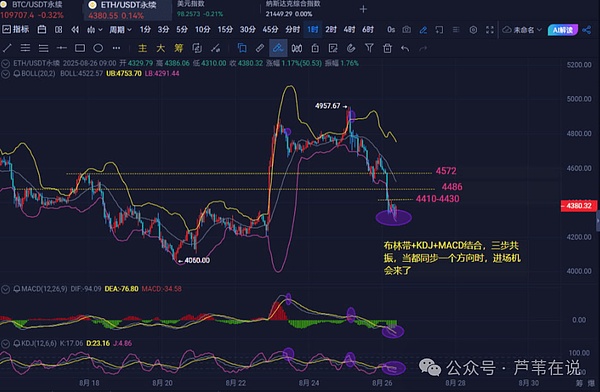Switch to 纳斯达克综合指数 tab
This screenshot has width=600, height=392.
294,9
